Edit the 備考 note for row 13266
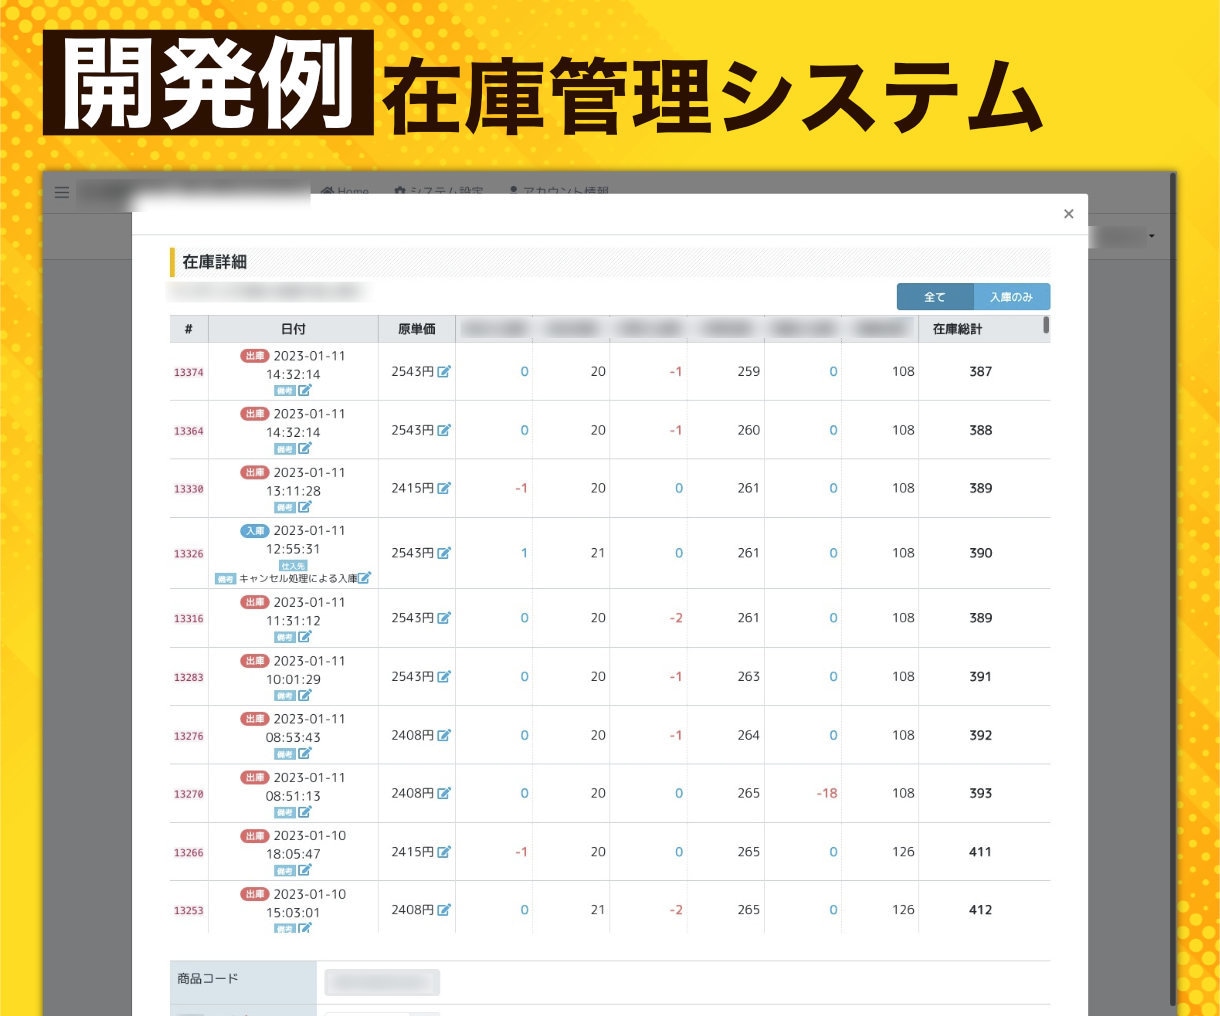Viewport: 1220px width, 1016px height. [x=305, y=871]
